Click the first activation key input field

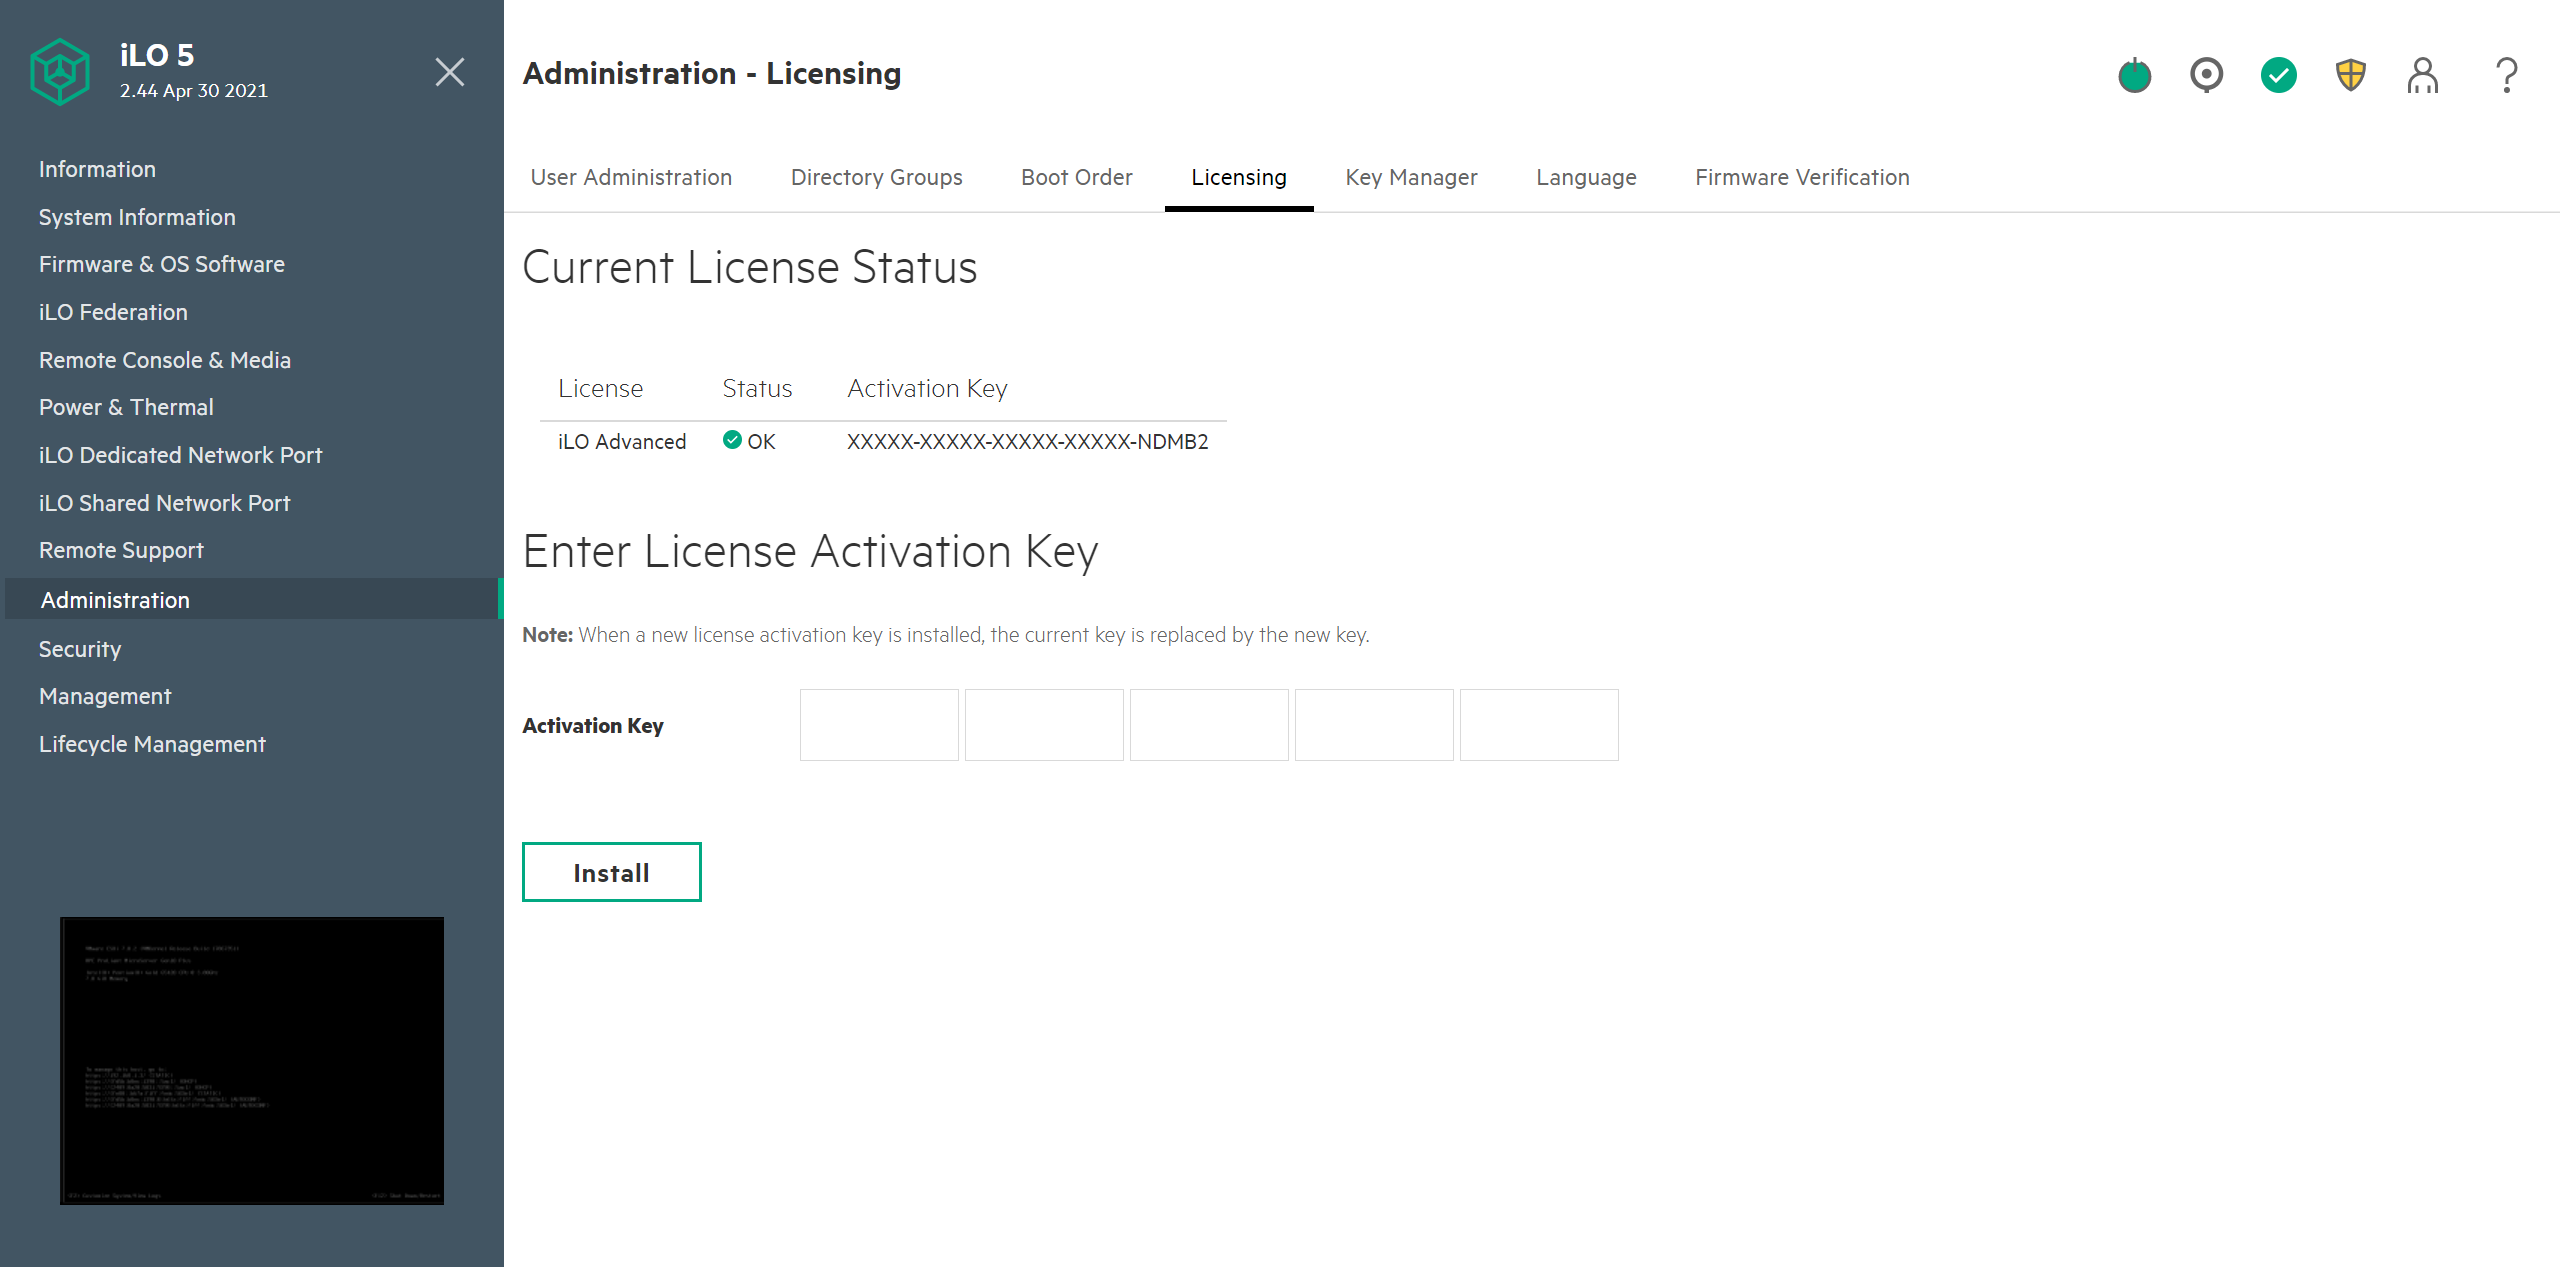[x=878, y=722]
